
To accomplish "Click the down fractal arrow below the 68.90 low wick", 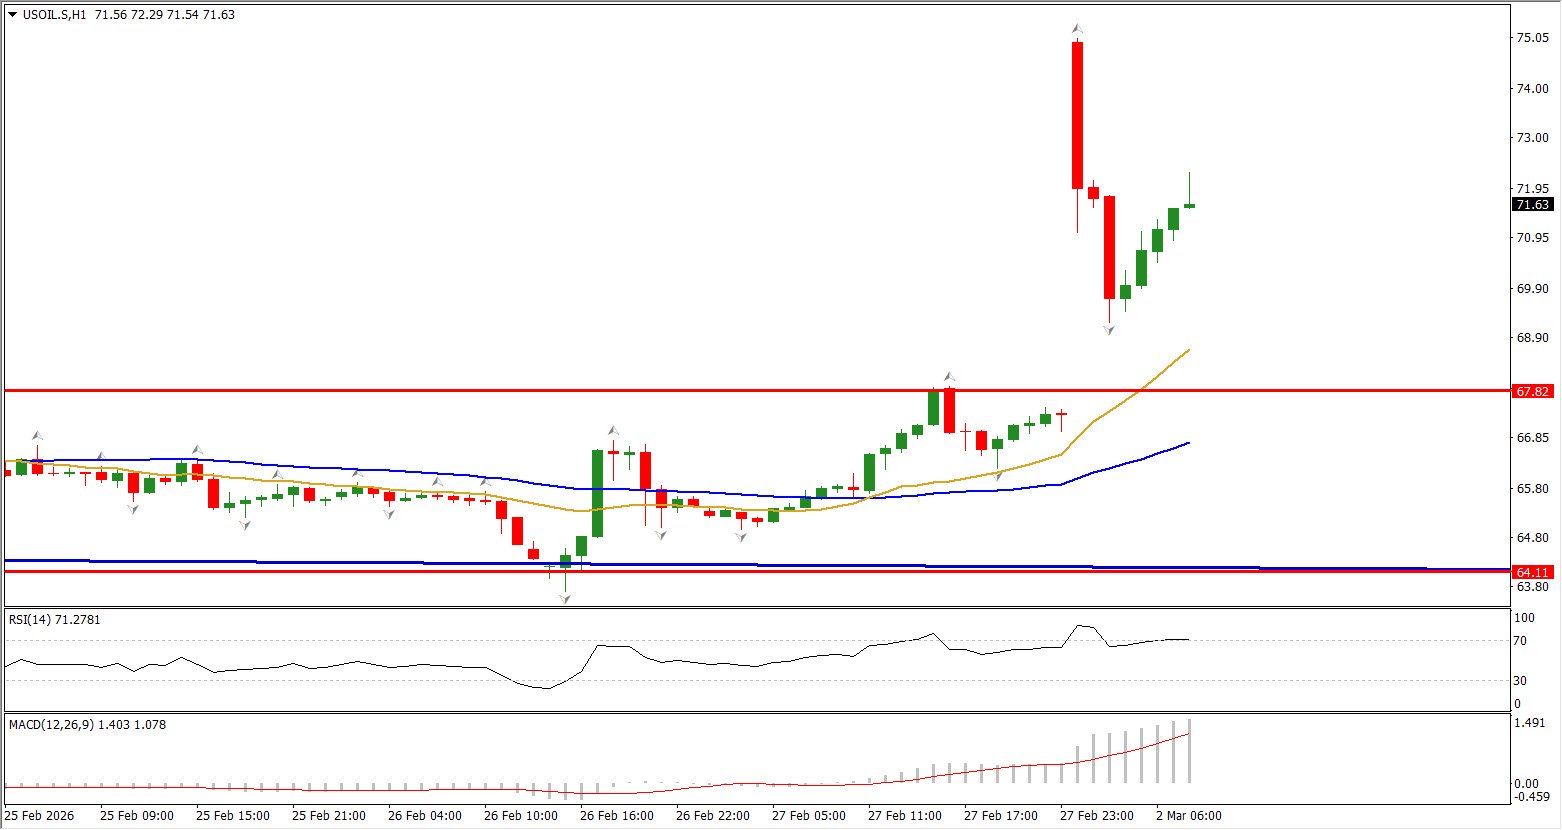I will pyautogui.click(x=1109, y=328).
